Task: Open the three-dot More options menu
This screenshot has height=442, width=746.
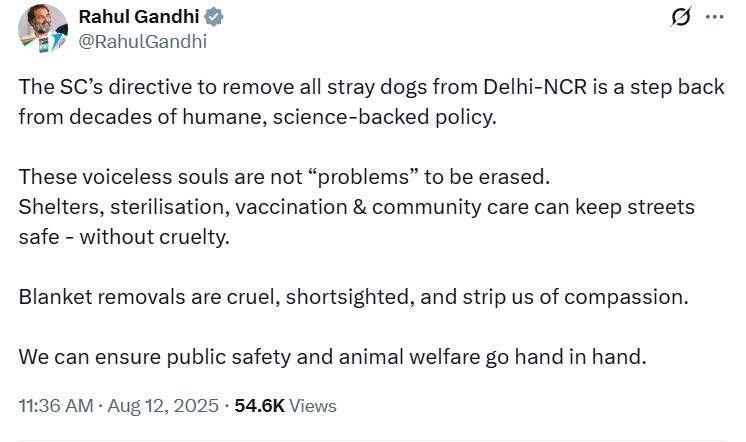Action: [714, 19]
